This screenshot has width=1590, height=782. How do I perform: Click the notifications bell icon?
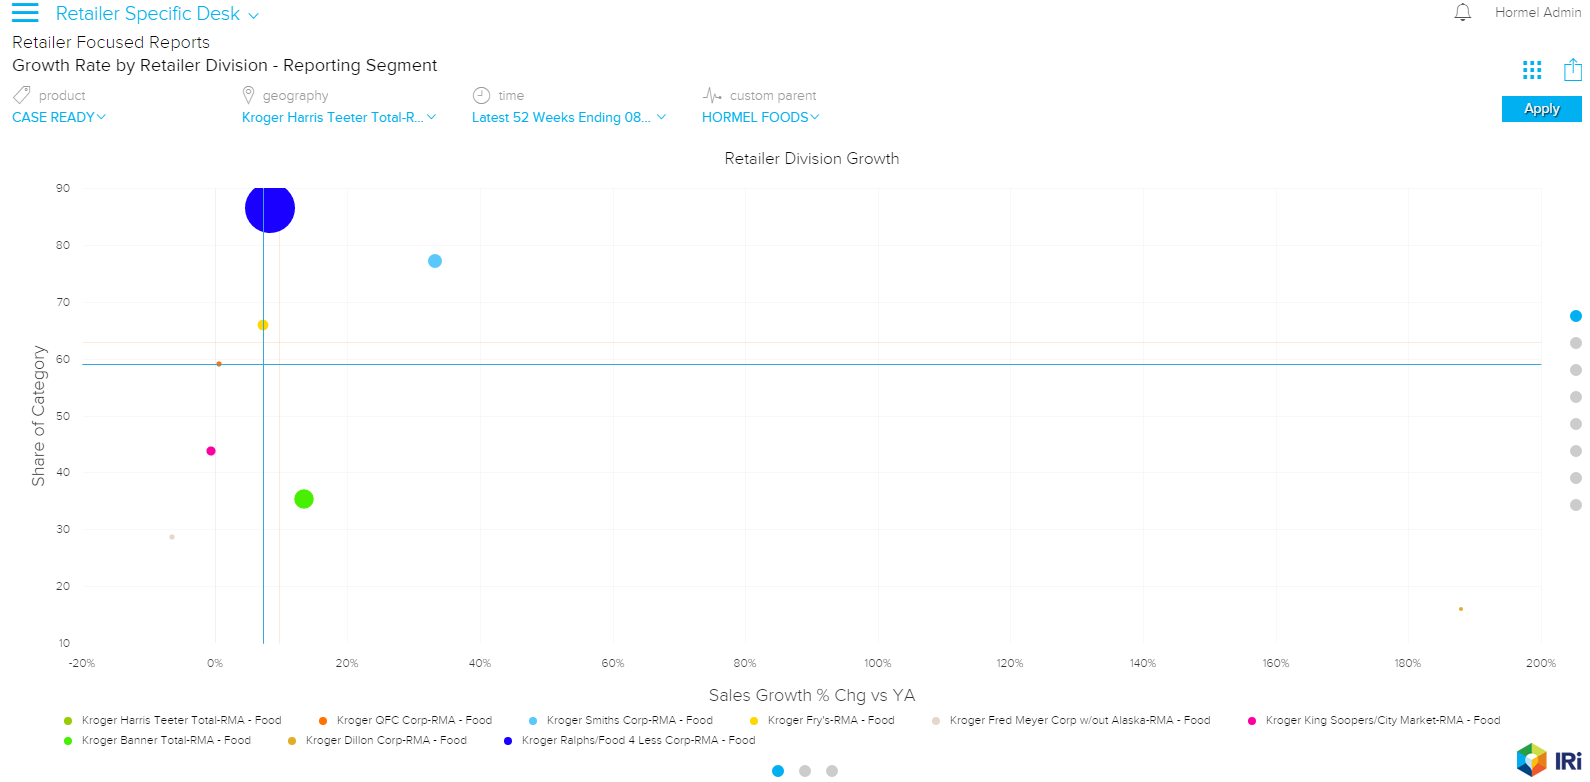(1462, 13)
